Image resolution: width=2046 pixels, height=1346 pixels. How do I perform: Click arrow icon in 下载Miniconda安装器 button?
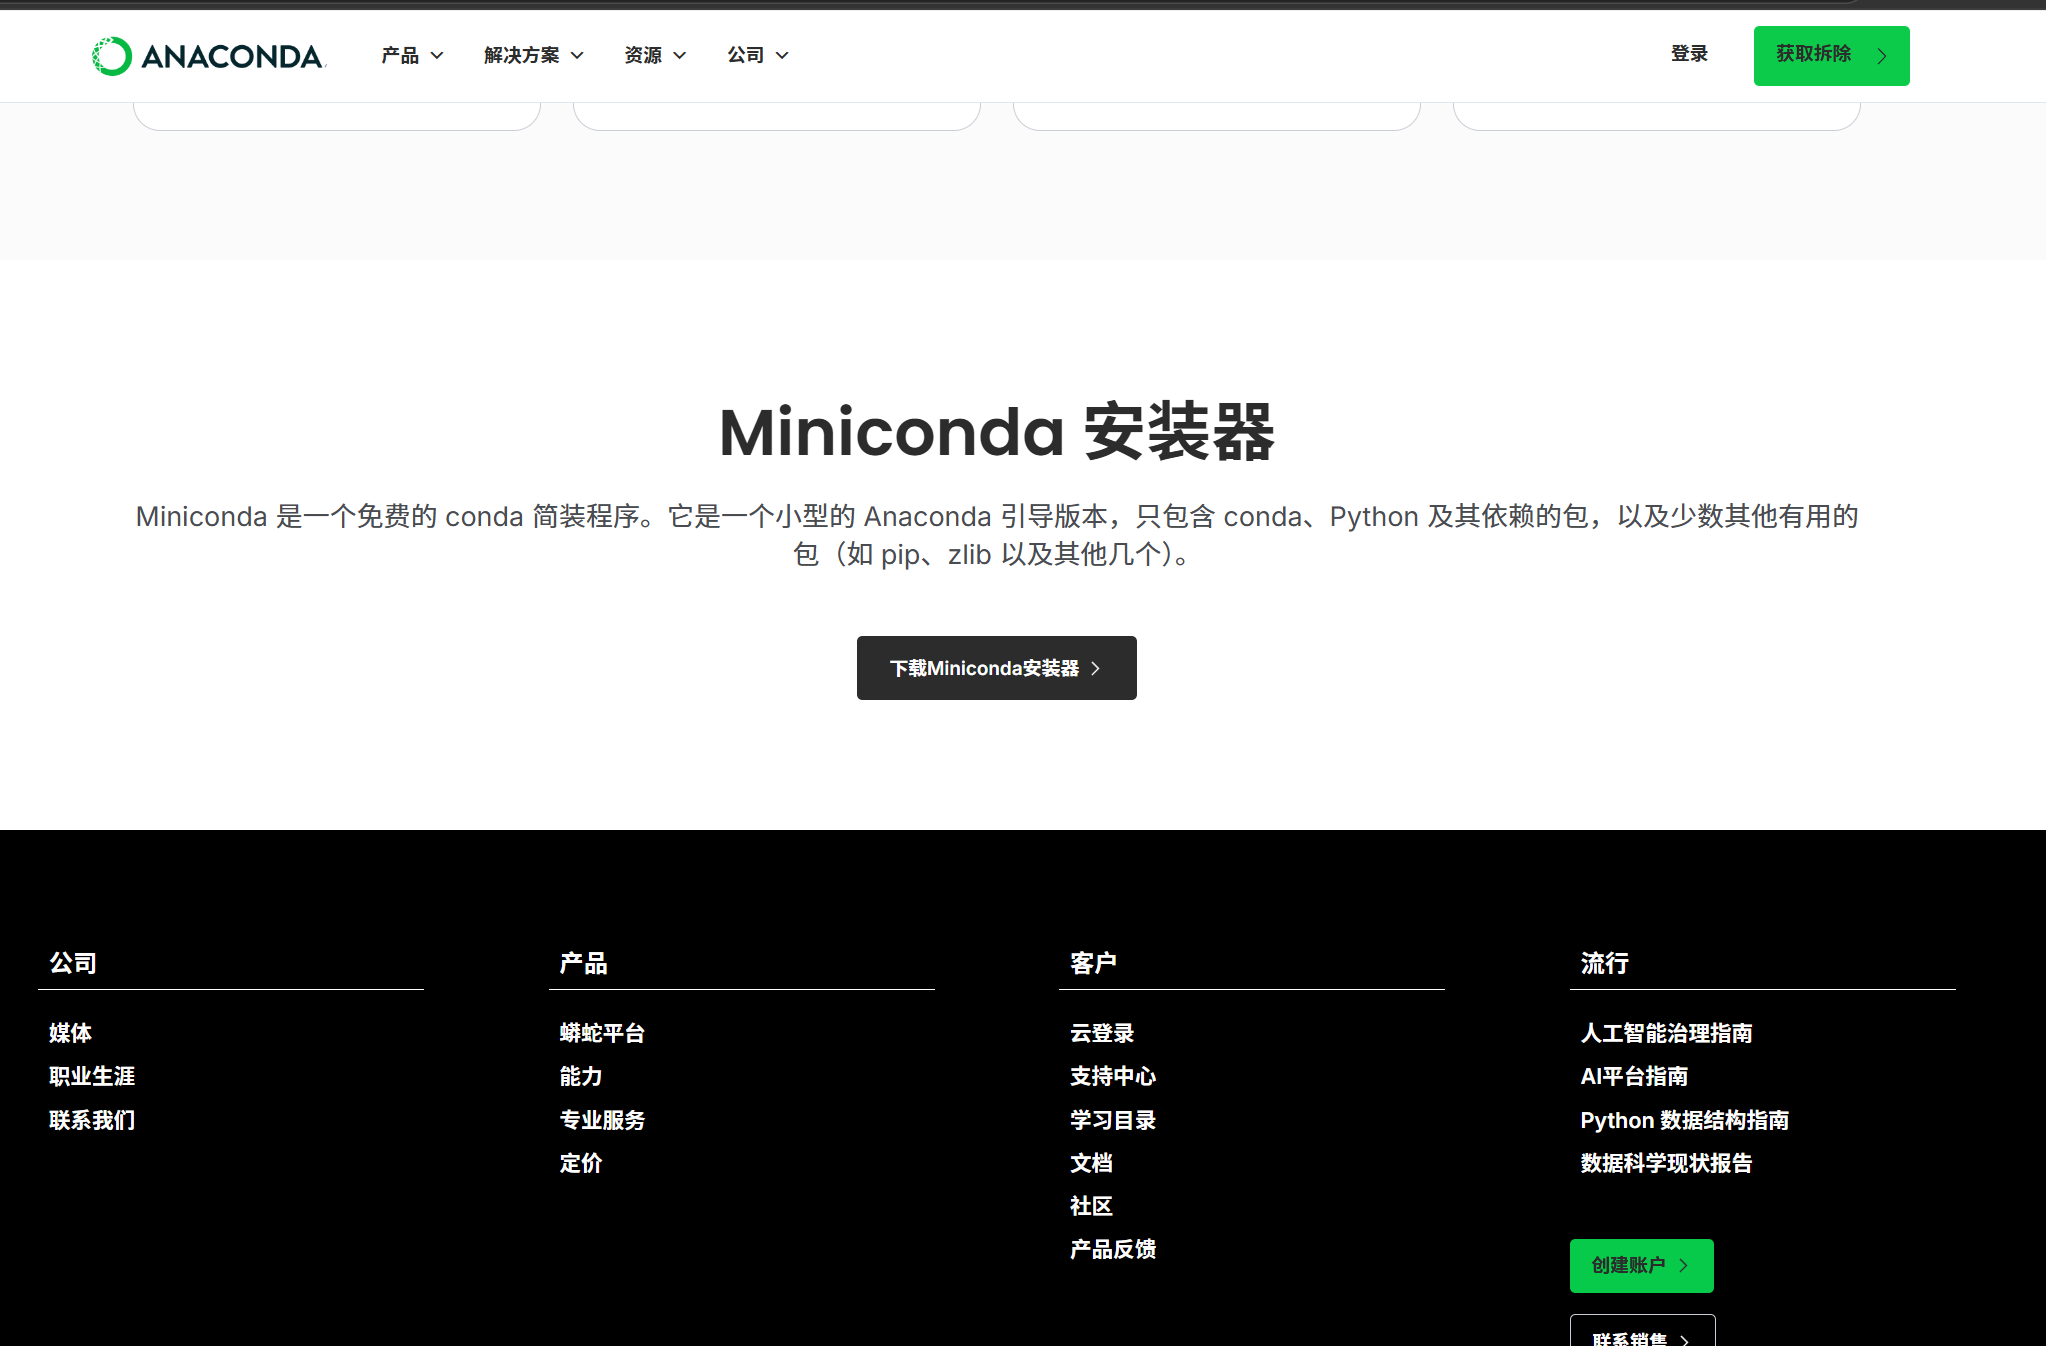tap(1096, 668)
